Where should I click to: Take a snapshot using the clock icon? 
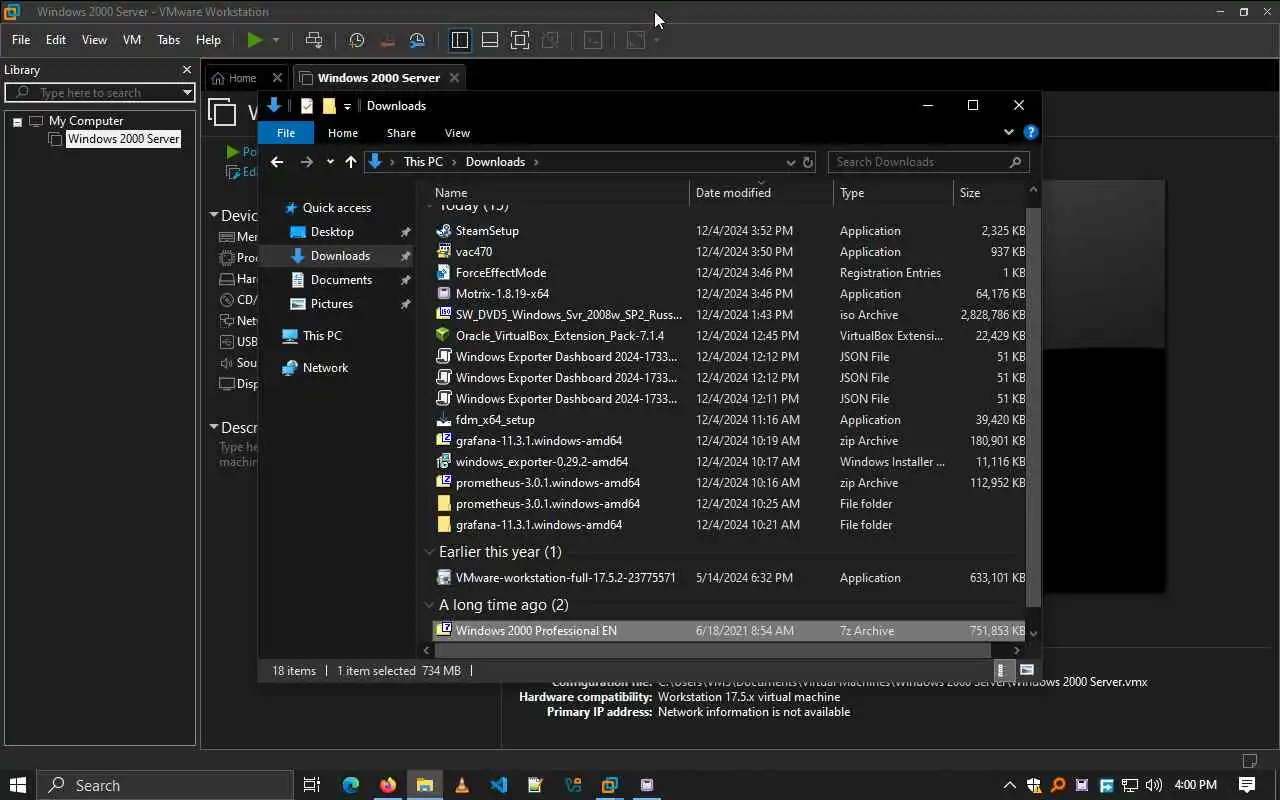coord(357,40)
